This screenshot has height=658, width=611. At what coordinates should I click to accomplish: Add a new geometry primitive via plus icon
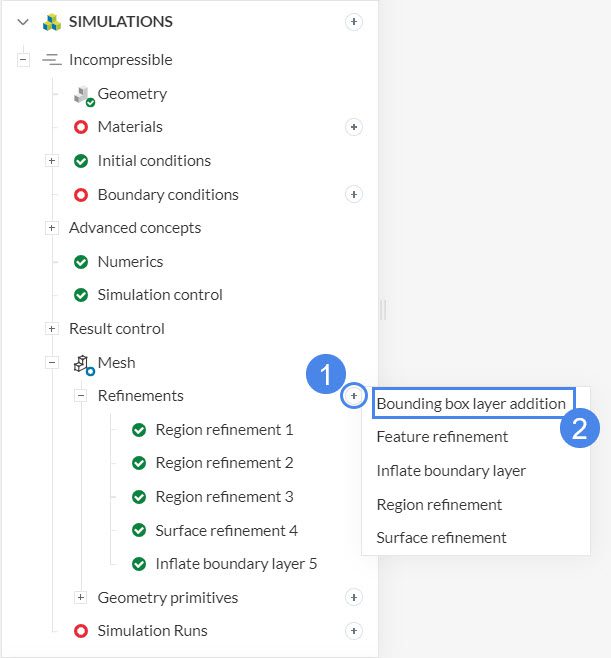coord(353,597)
